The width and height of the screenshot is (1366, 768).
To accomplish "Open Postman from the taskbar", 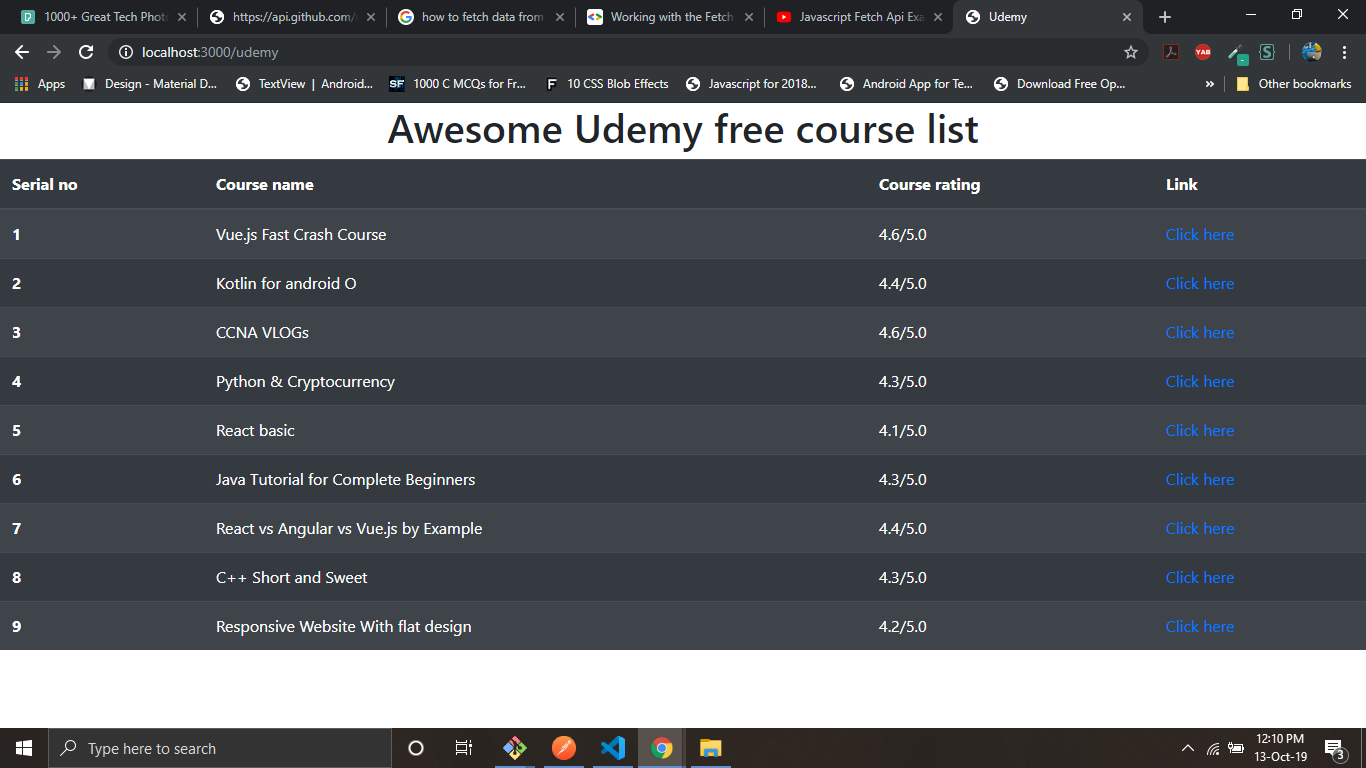I will (x=564, y=748).
